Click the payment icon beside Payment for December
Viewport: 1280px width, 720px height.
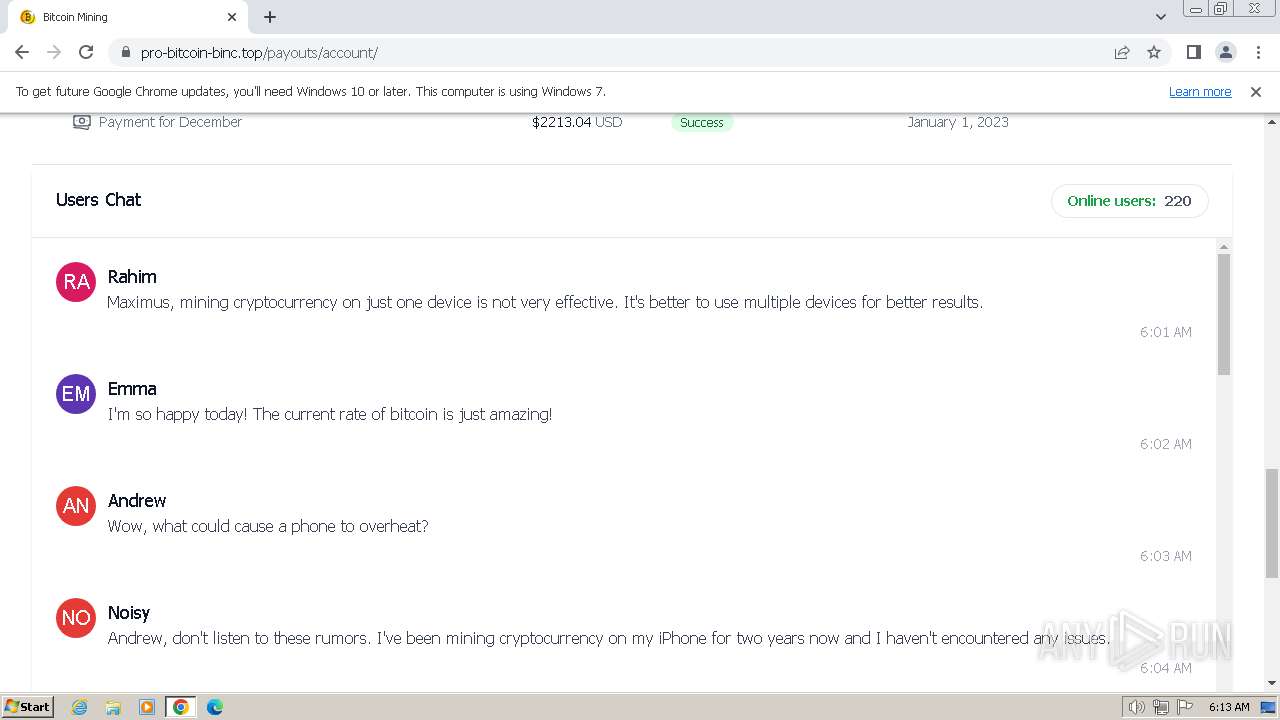[x=81, y=122]
